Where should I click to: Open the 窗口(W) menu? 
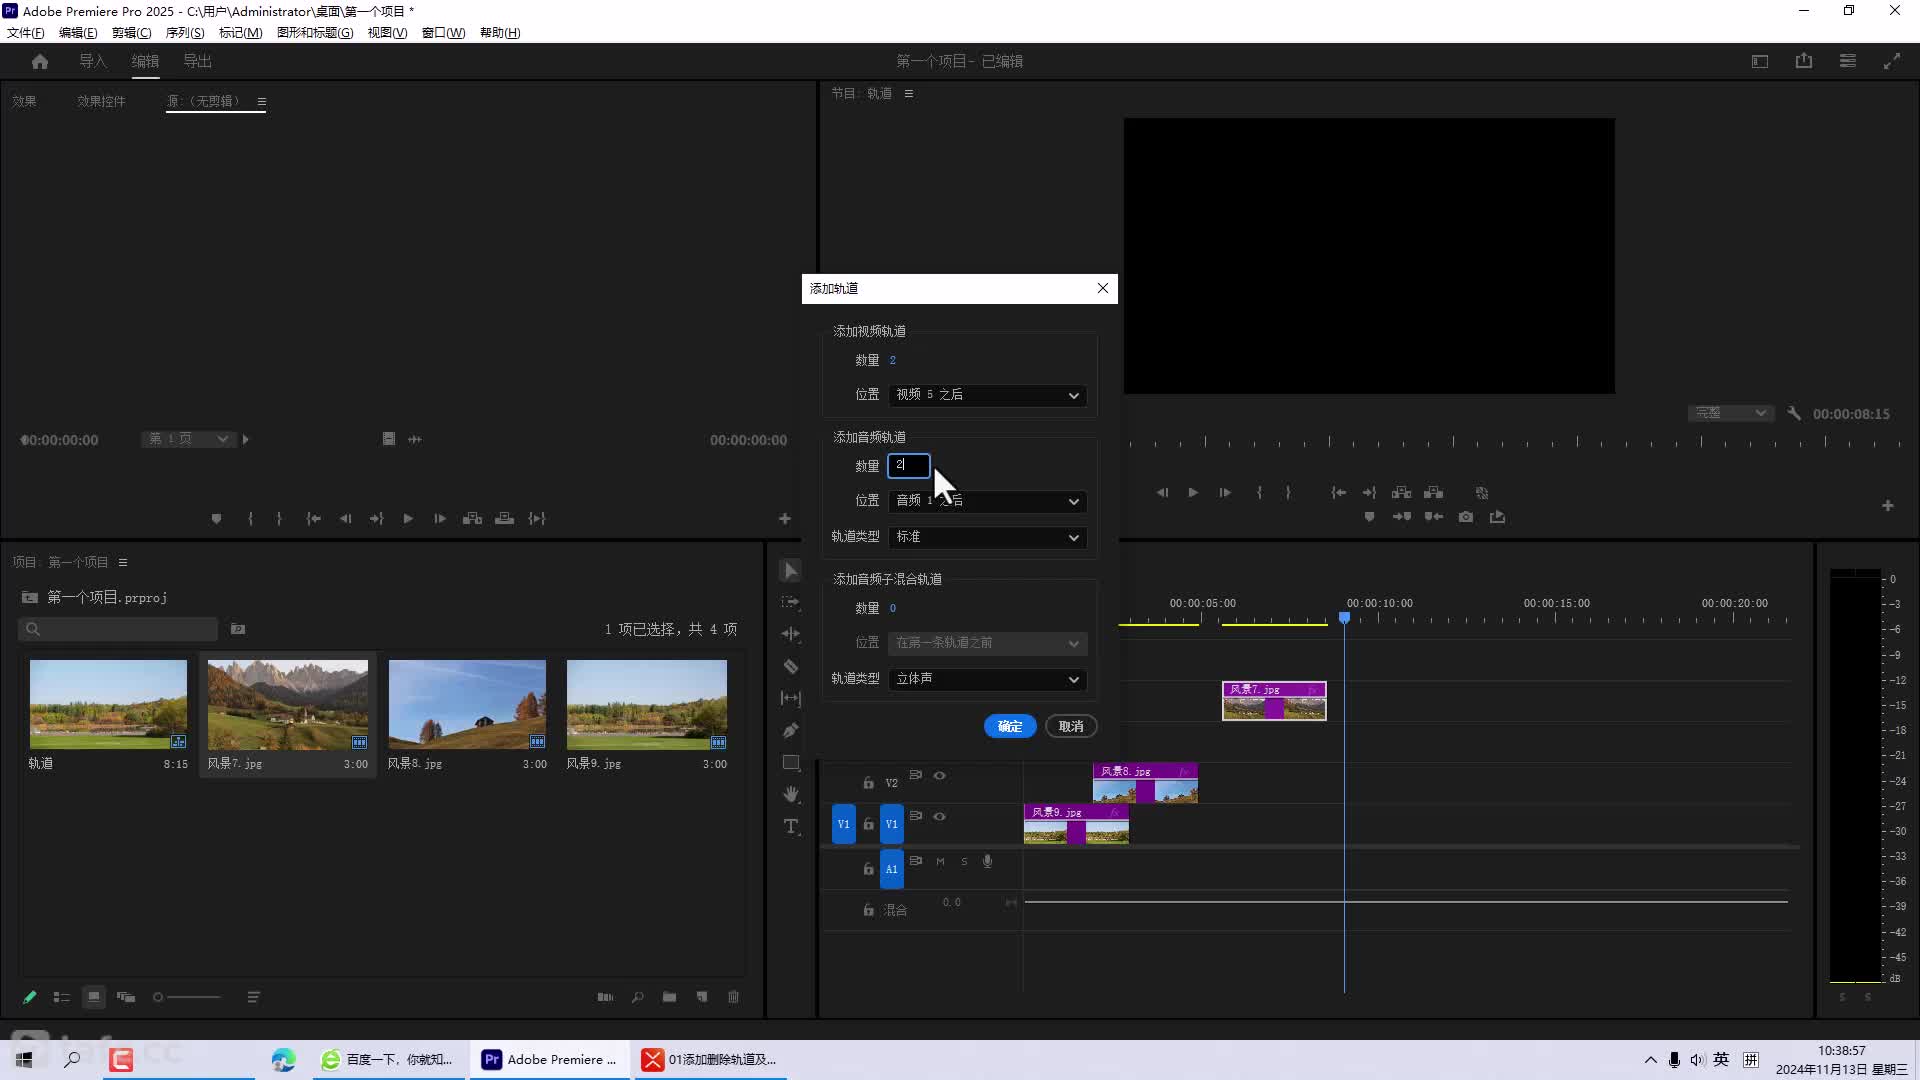tap(443, 32)
